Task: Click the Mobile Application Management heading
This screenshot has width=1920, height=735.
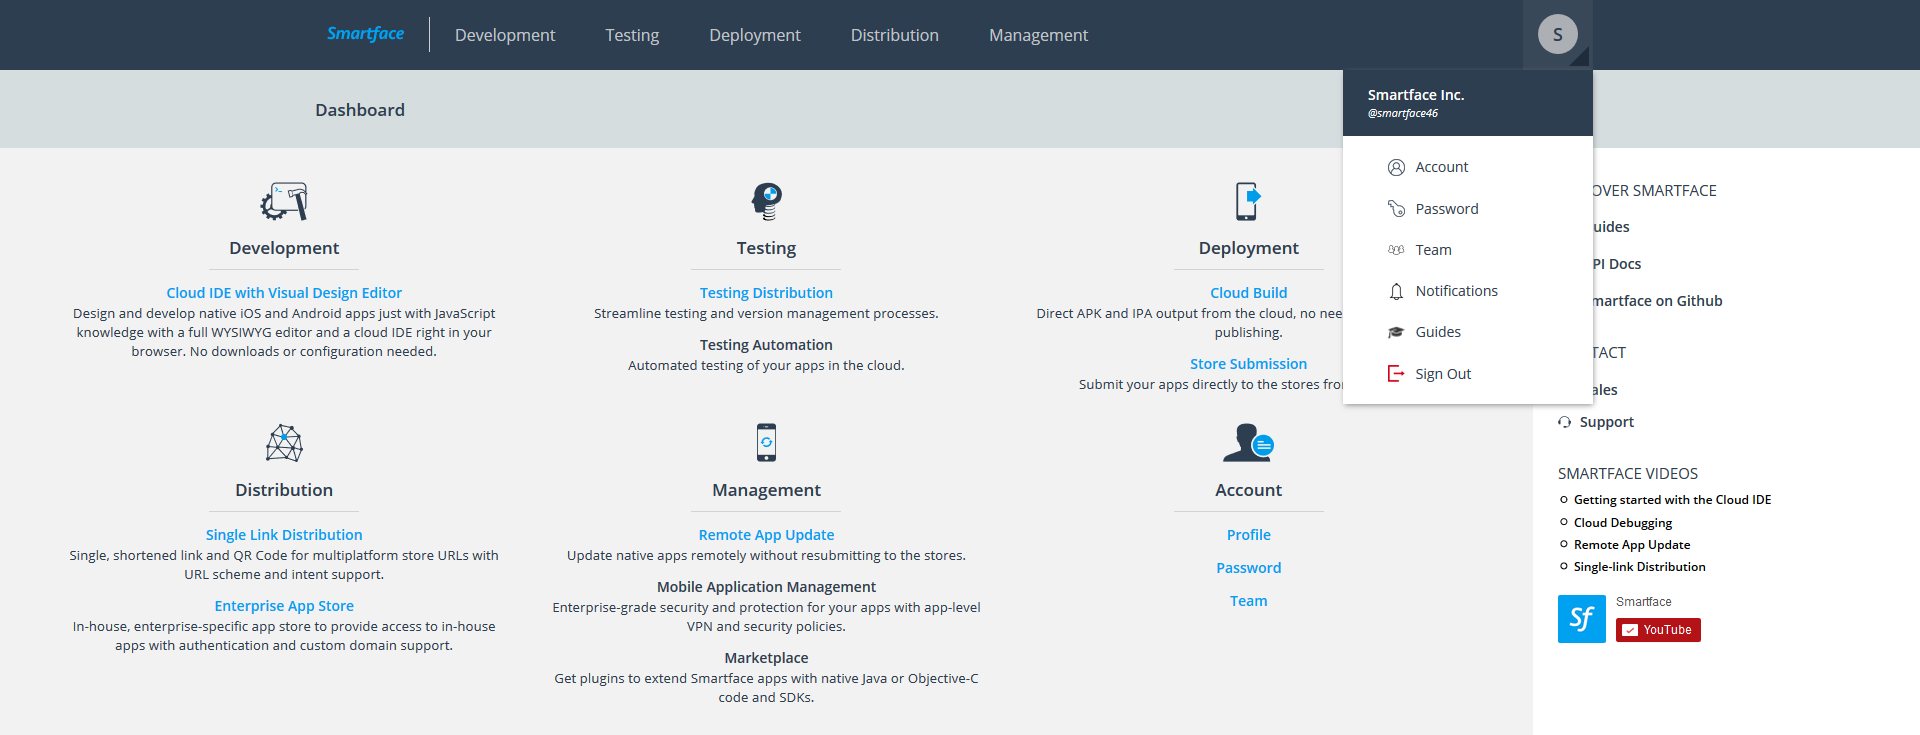Action: click(x=766, y=587)
